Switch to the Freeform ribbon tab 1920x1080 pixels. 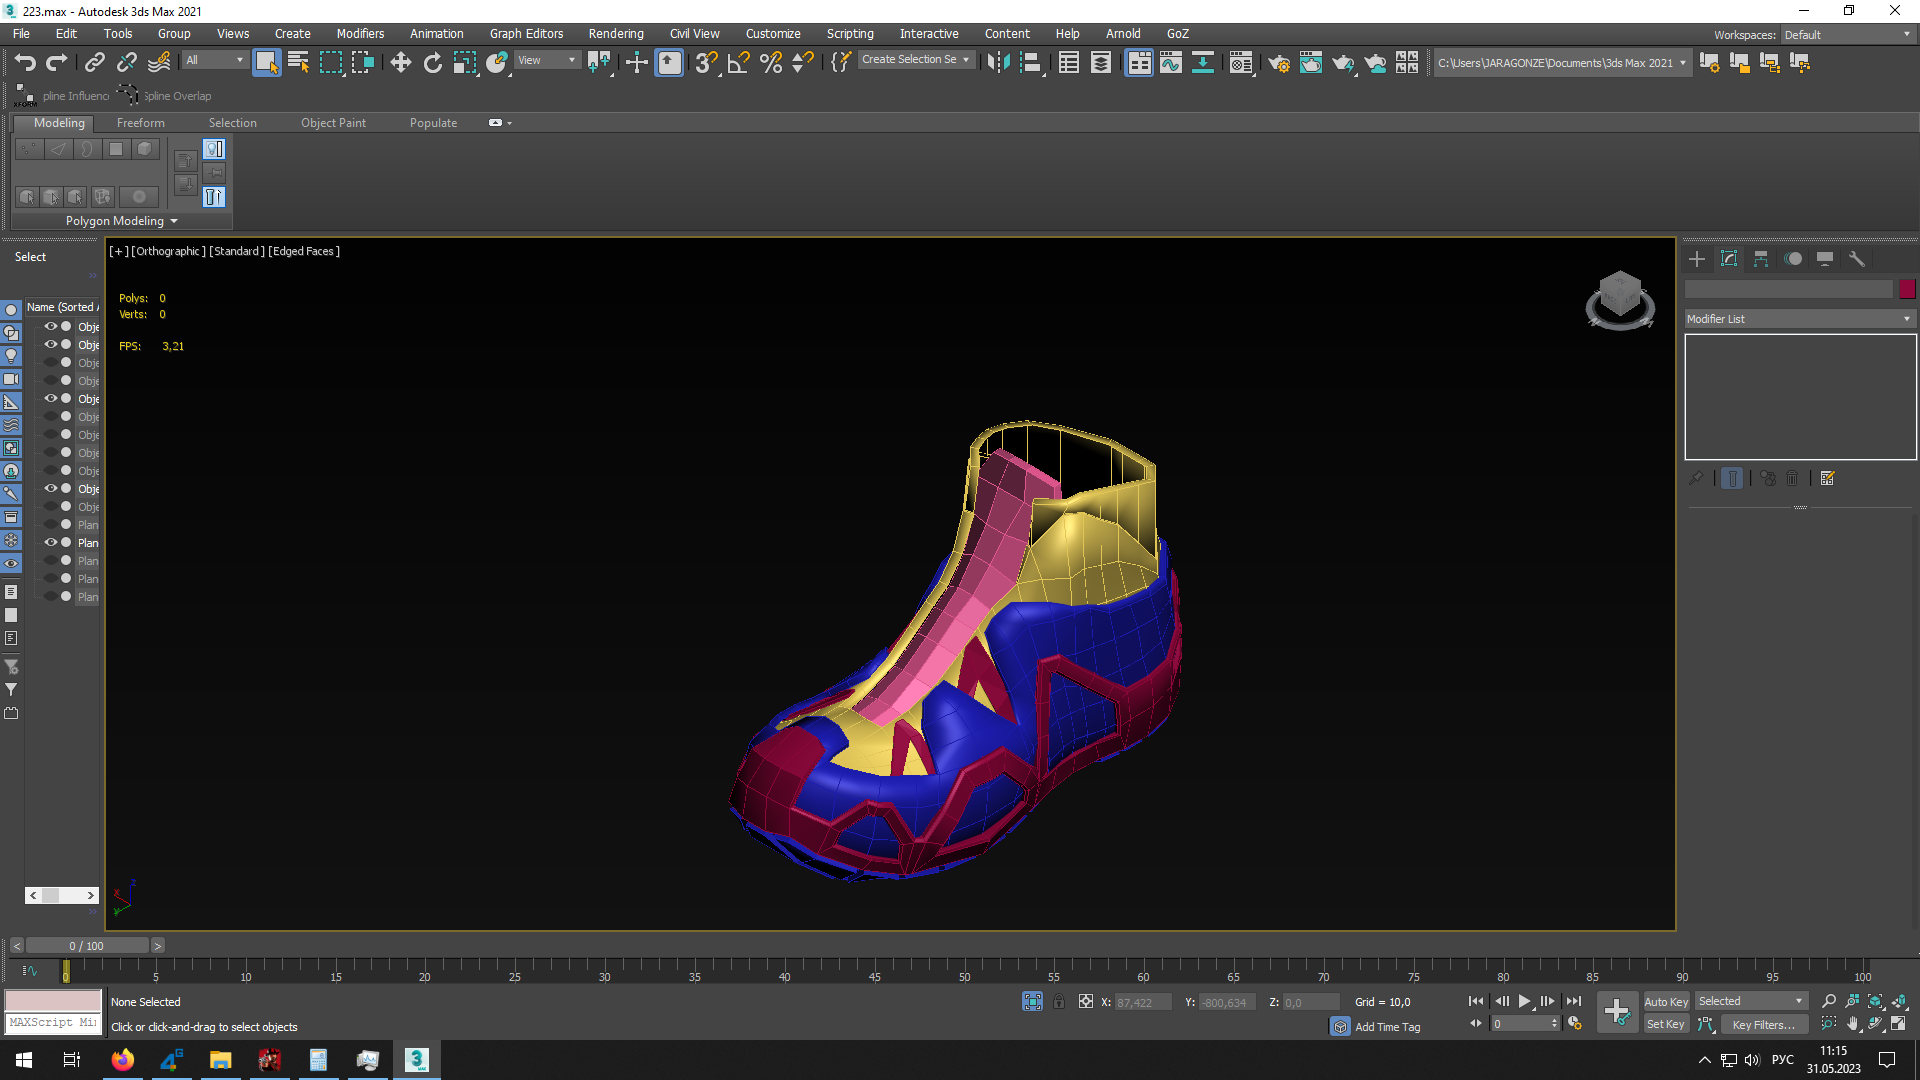point(140,123)
